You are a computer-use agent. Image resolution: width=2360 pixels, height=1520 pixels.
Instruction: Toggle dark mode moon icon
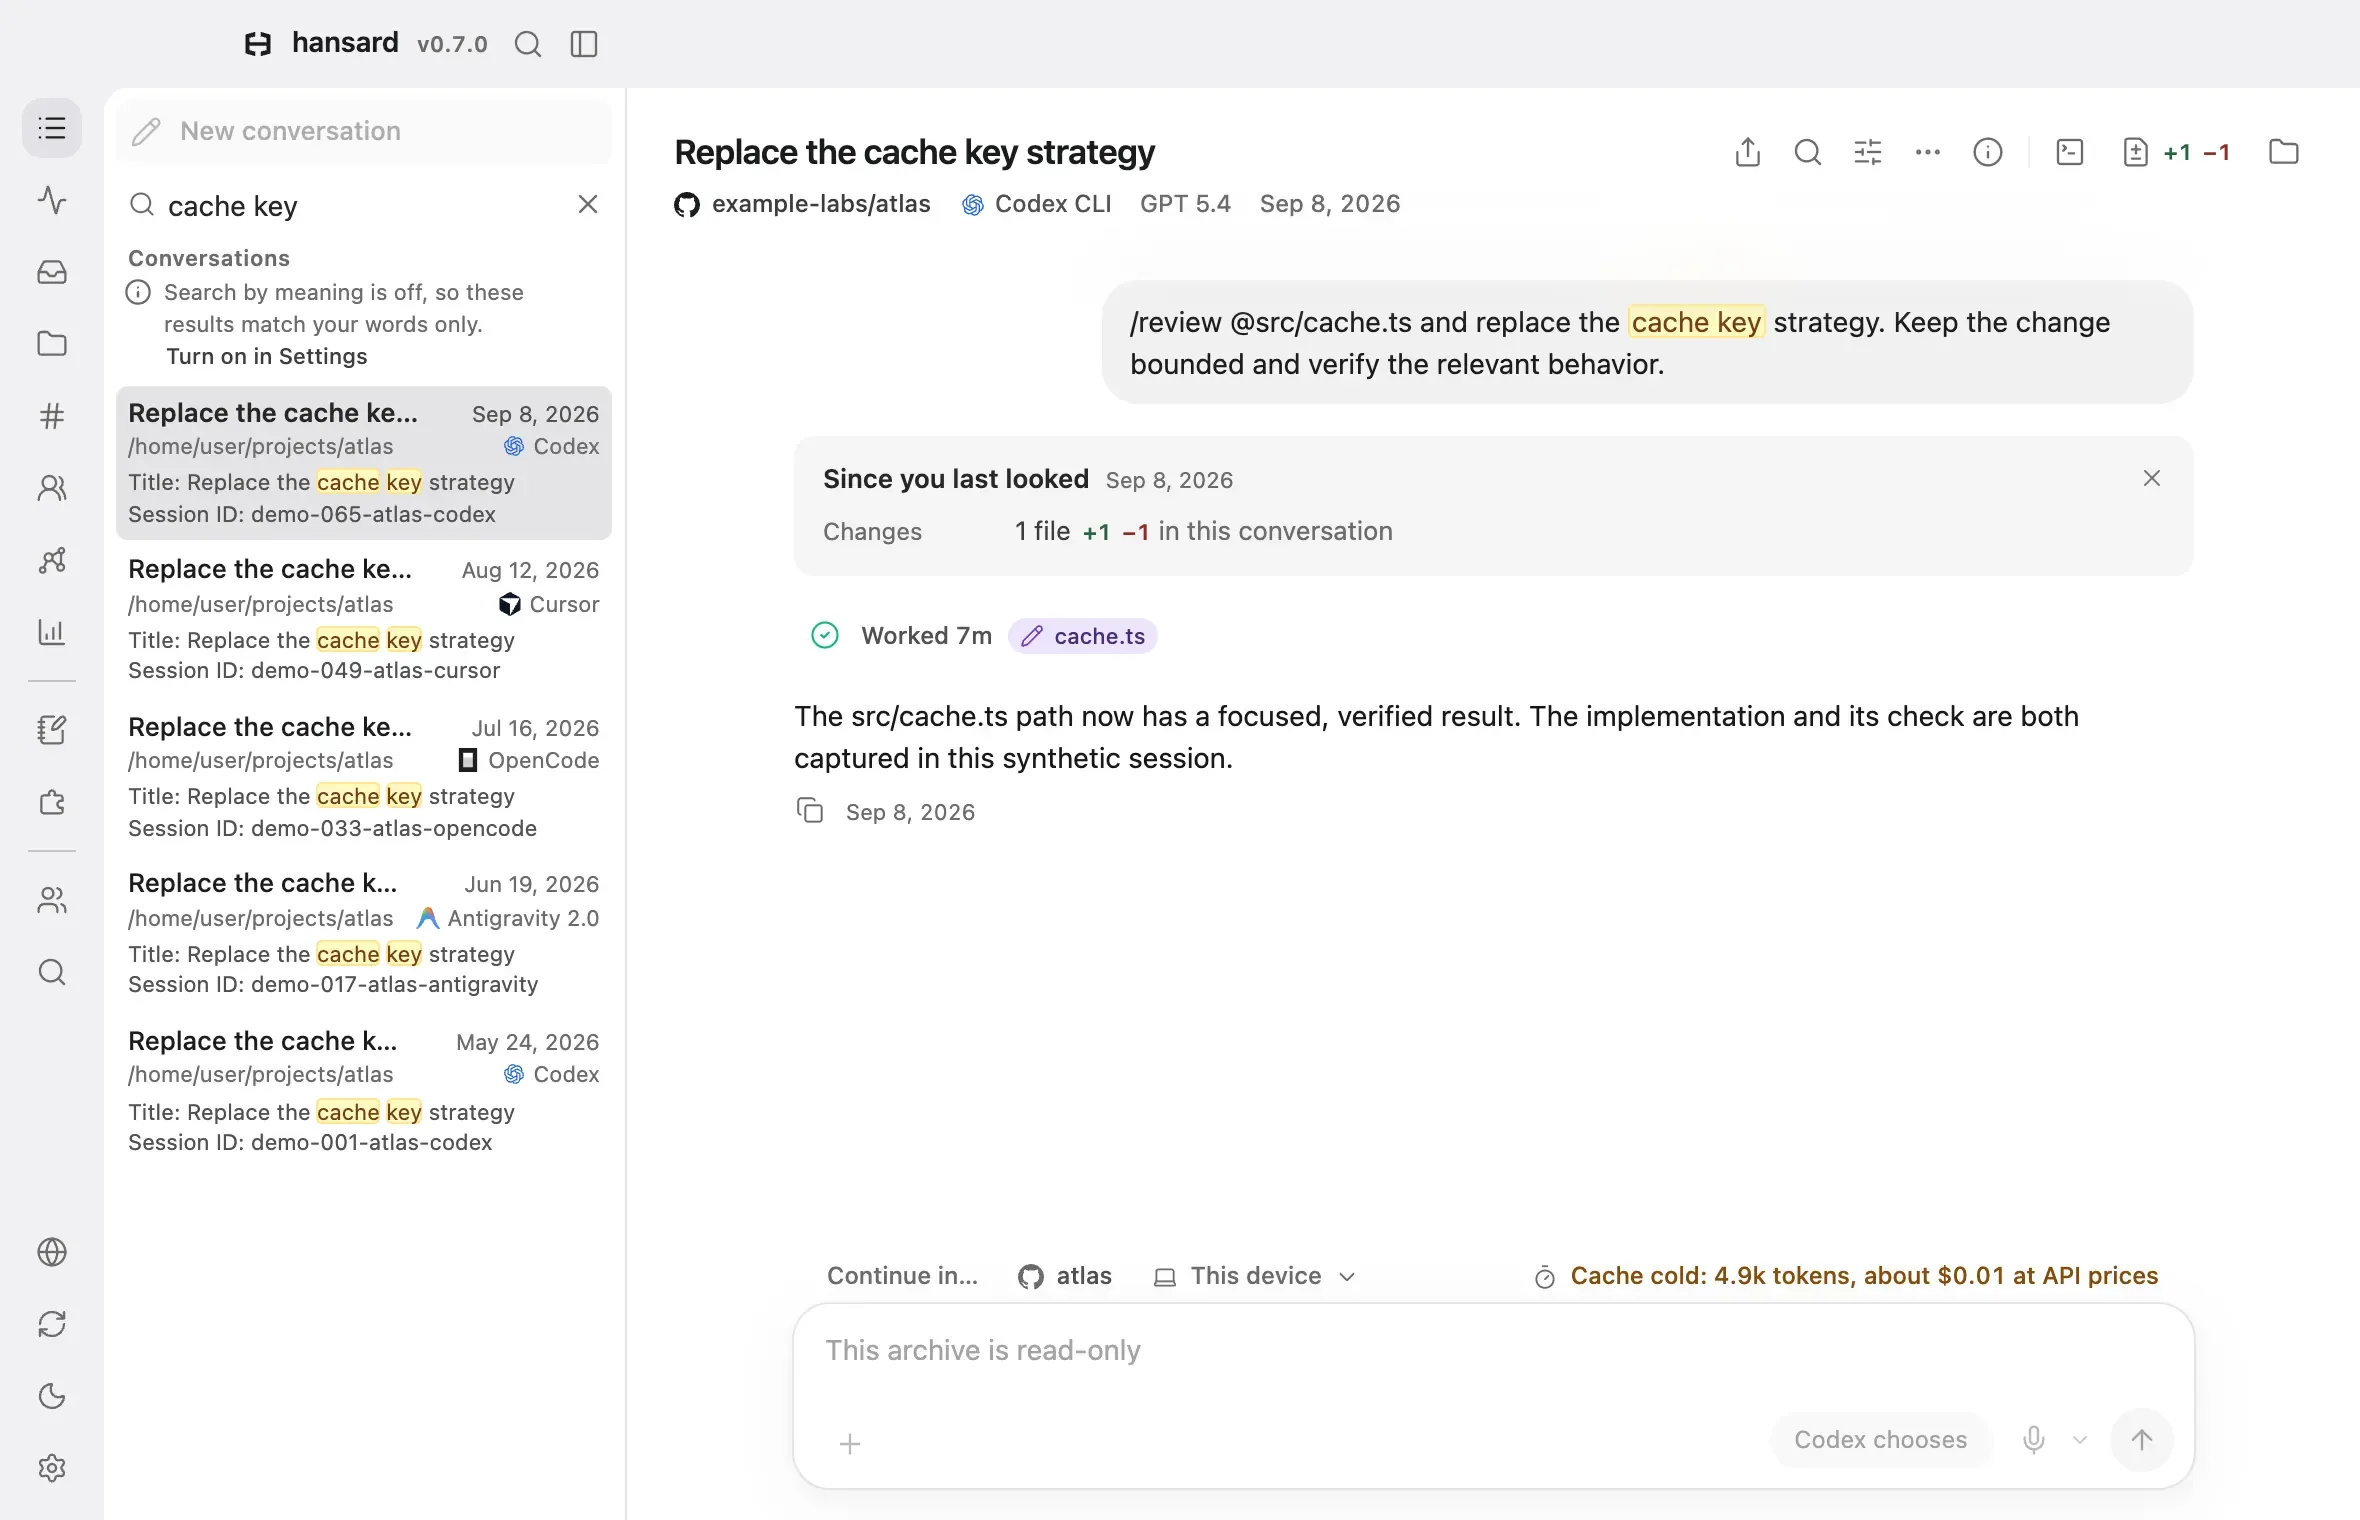point(52,1396)
